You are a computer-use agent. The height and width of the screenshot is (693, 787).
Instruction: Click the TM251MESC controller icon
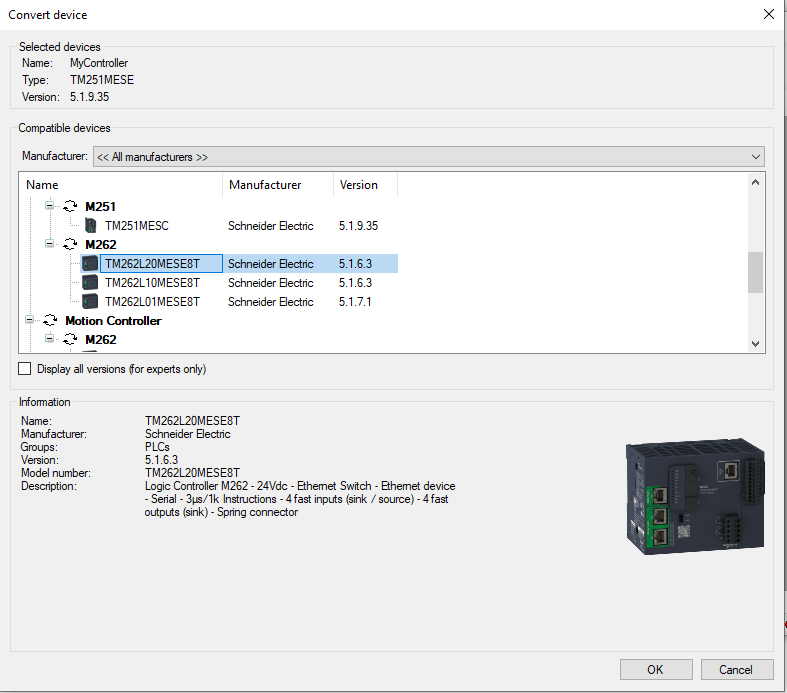(x=90, y=226)
